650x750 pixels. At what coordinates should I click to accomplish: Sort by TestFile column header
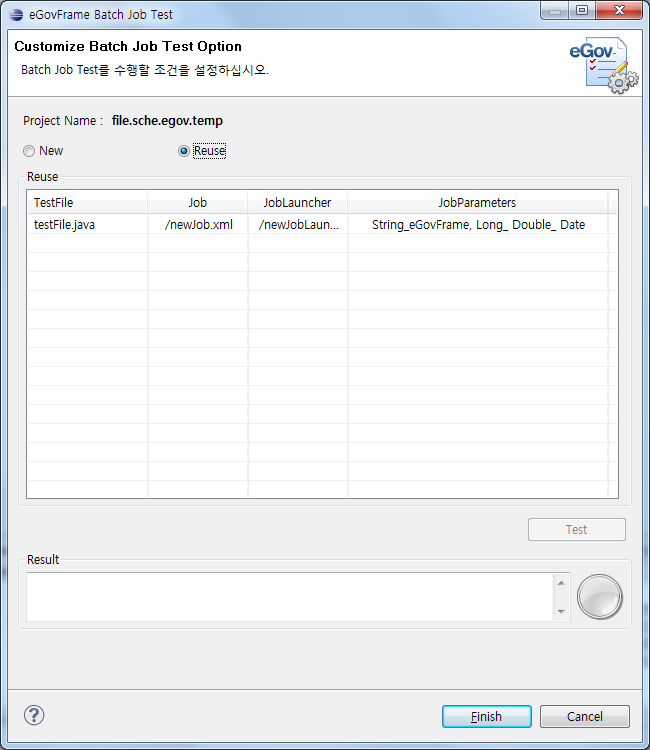pos(87,203)
